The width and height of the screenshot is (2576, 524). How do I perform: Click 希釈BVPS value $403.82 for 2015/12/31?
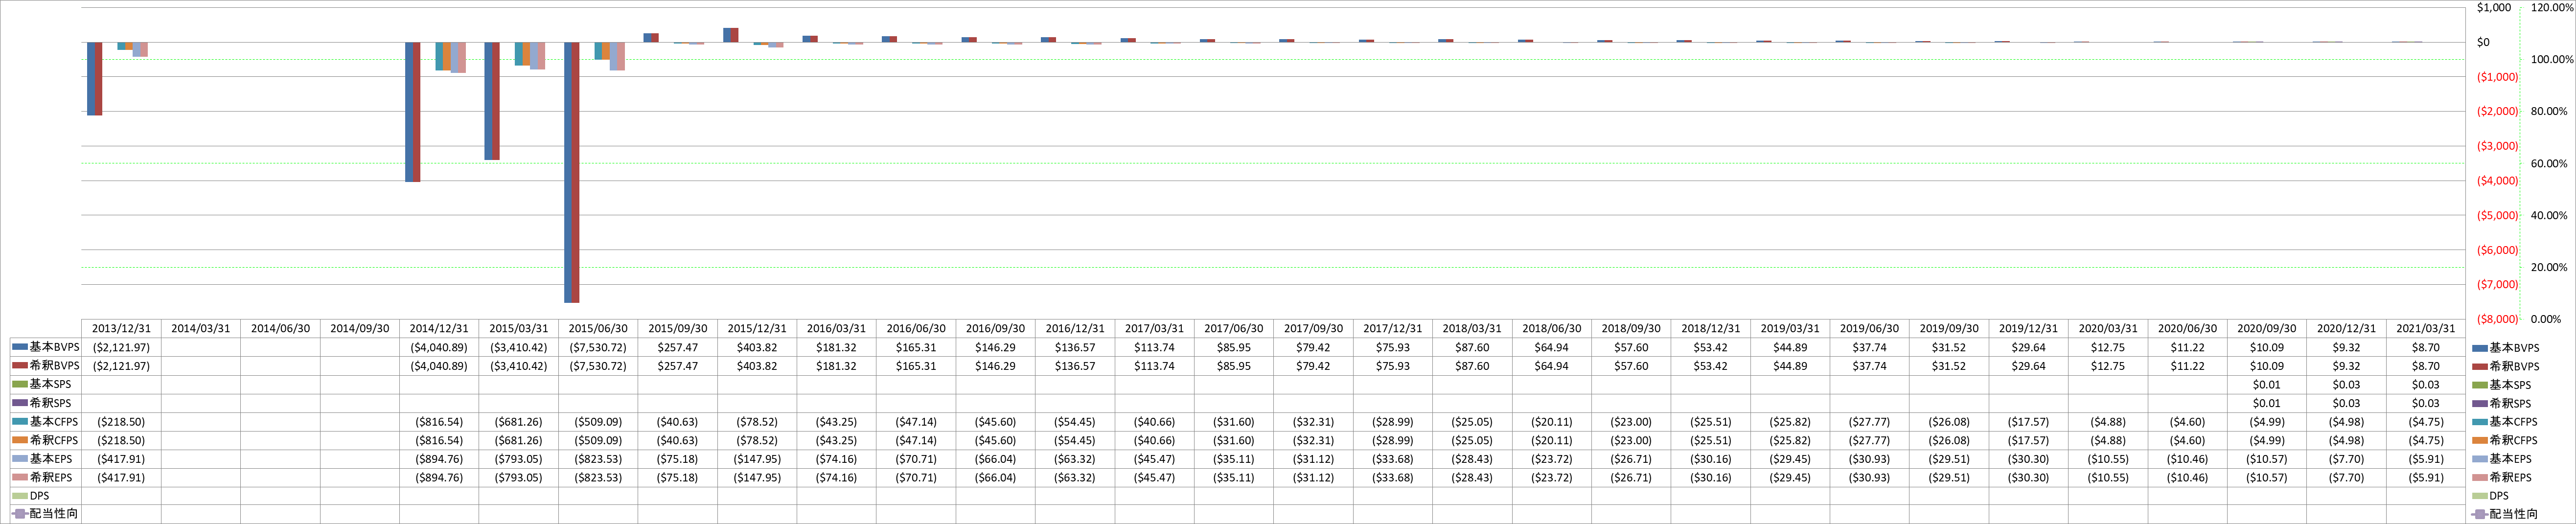tap(757, 366)
